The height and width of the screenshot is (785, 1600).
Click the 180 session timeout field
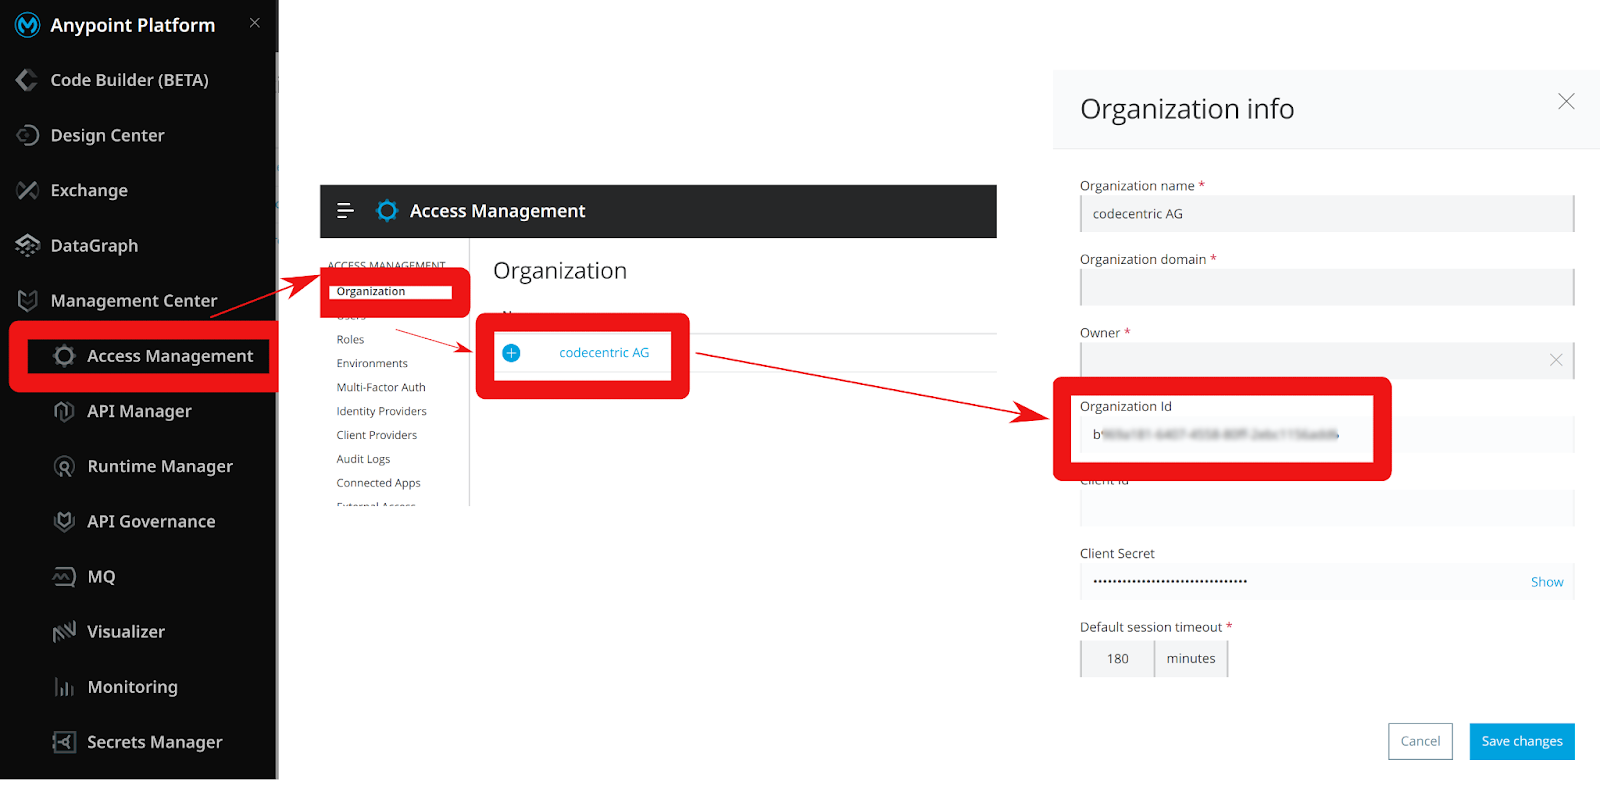1117,659
